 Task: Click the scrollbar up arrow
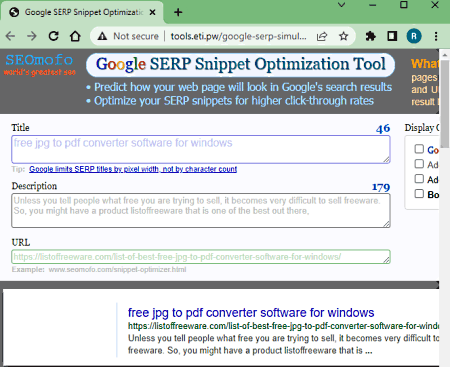pyautogui.click(x=444, y=55)
